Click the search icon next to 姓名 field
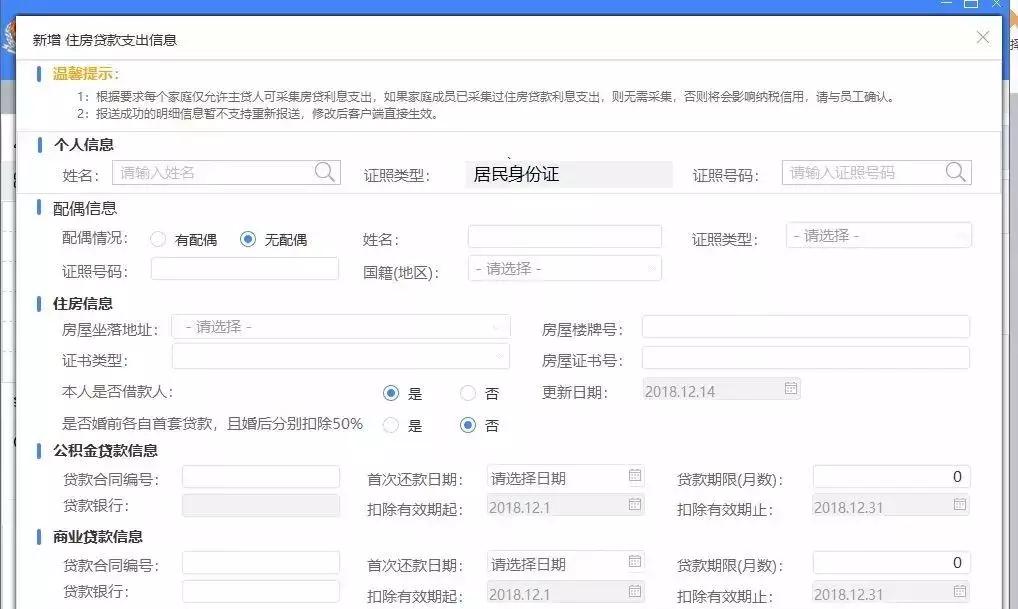Image resolution: width=1018 pixels, height=609 pixels. pos(324,172)
